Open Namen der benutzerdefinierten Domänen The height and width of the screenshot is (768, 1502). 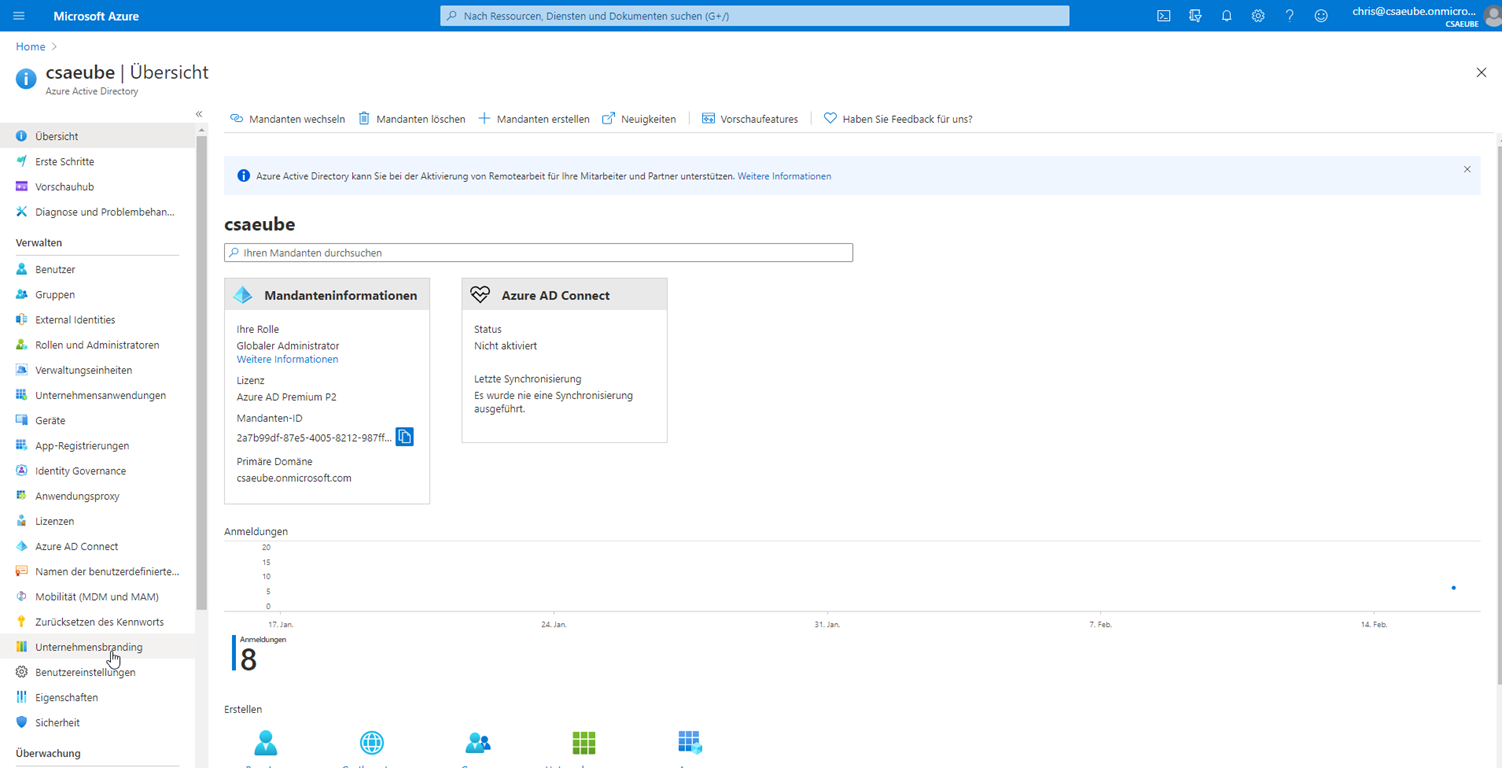tap(97, 571)
